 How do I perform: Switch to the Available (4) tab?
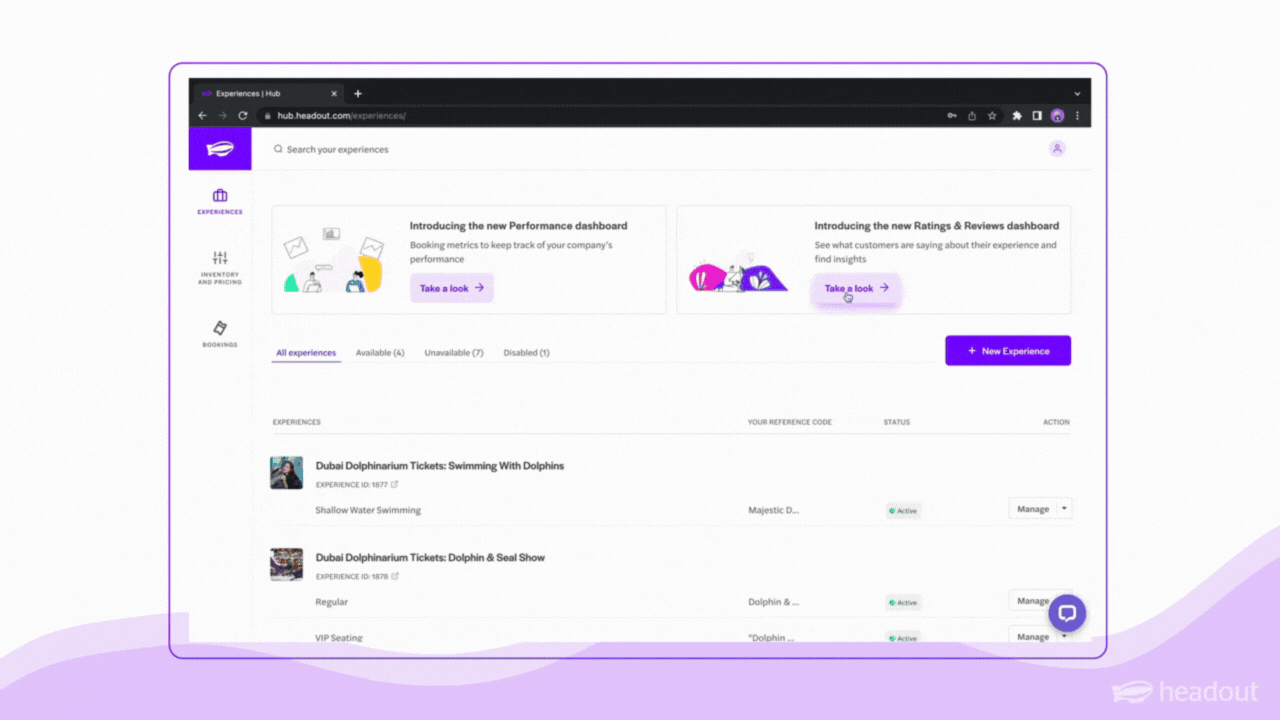[380, 353]
